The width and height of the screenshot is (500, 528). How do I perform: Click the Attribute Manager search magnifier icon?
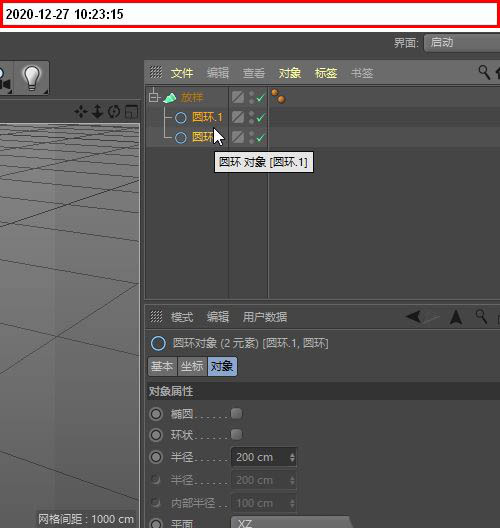click(x=481, y=317)
